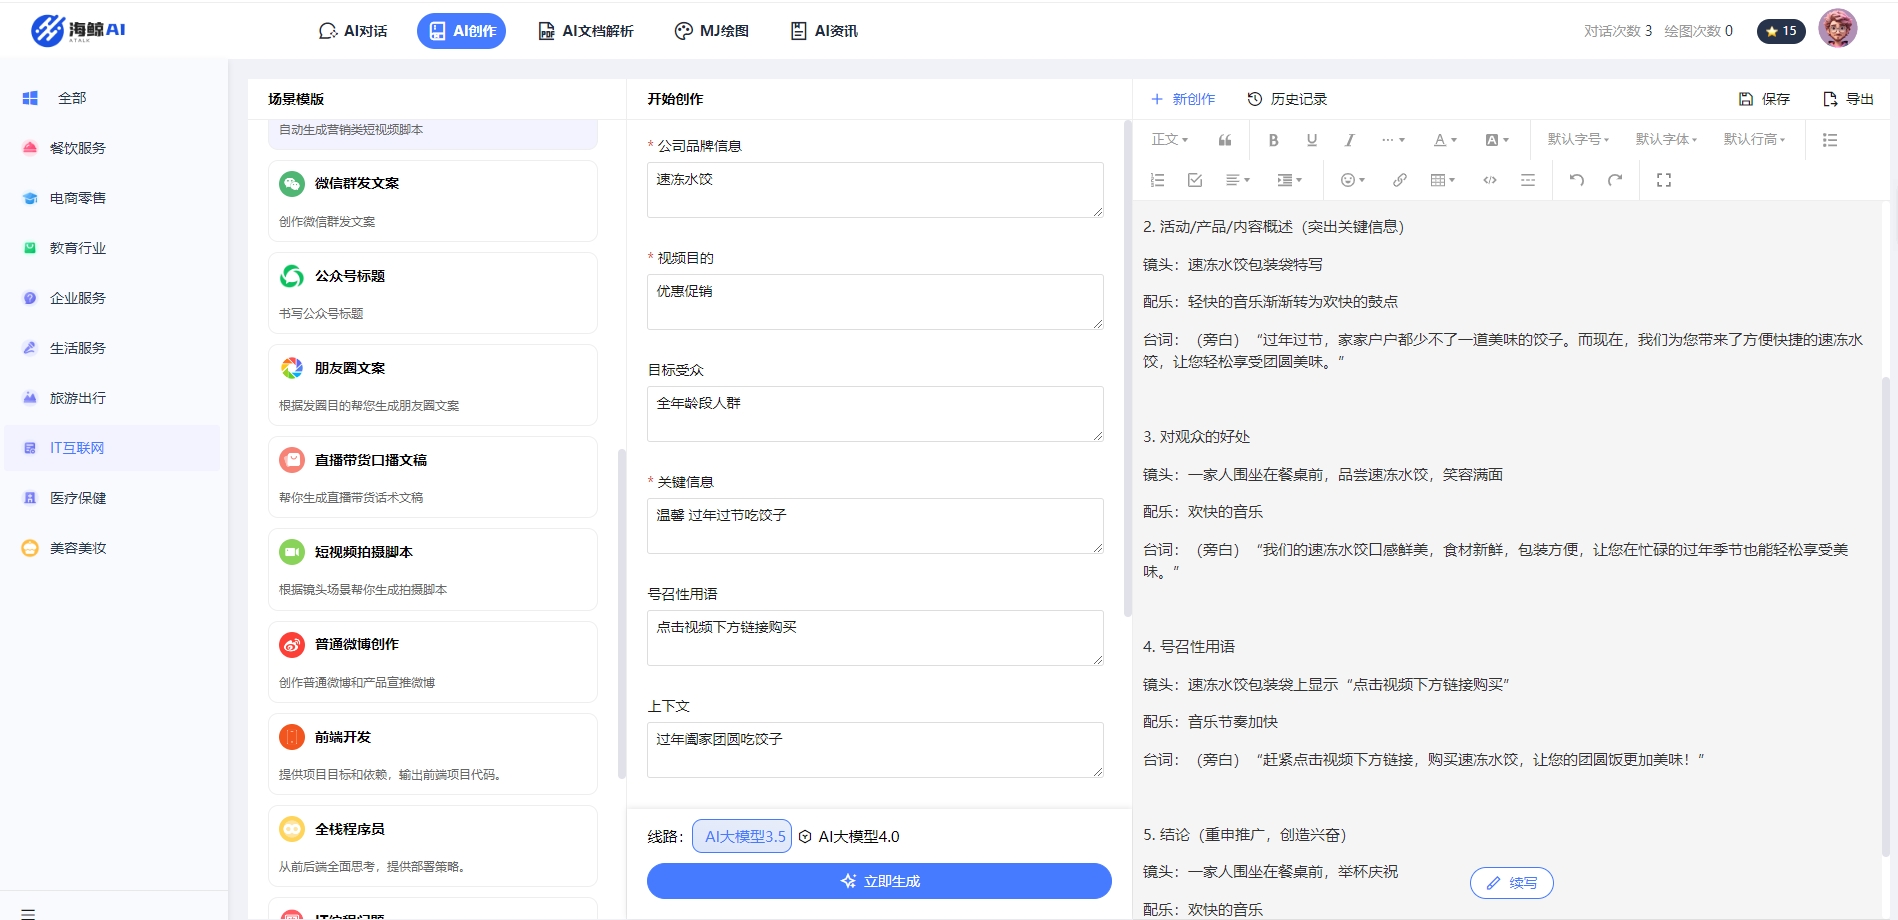Switch to the MJ绘图 tab
This screenshot has height=920, width=1898.
click(x=711, y=31)
